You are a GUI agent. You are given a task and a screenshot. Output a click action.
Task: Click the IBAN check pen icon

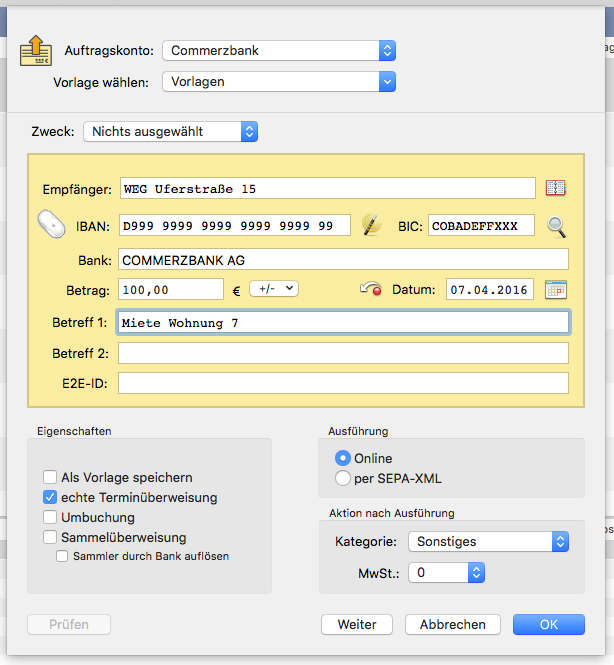tap(371, 225)
